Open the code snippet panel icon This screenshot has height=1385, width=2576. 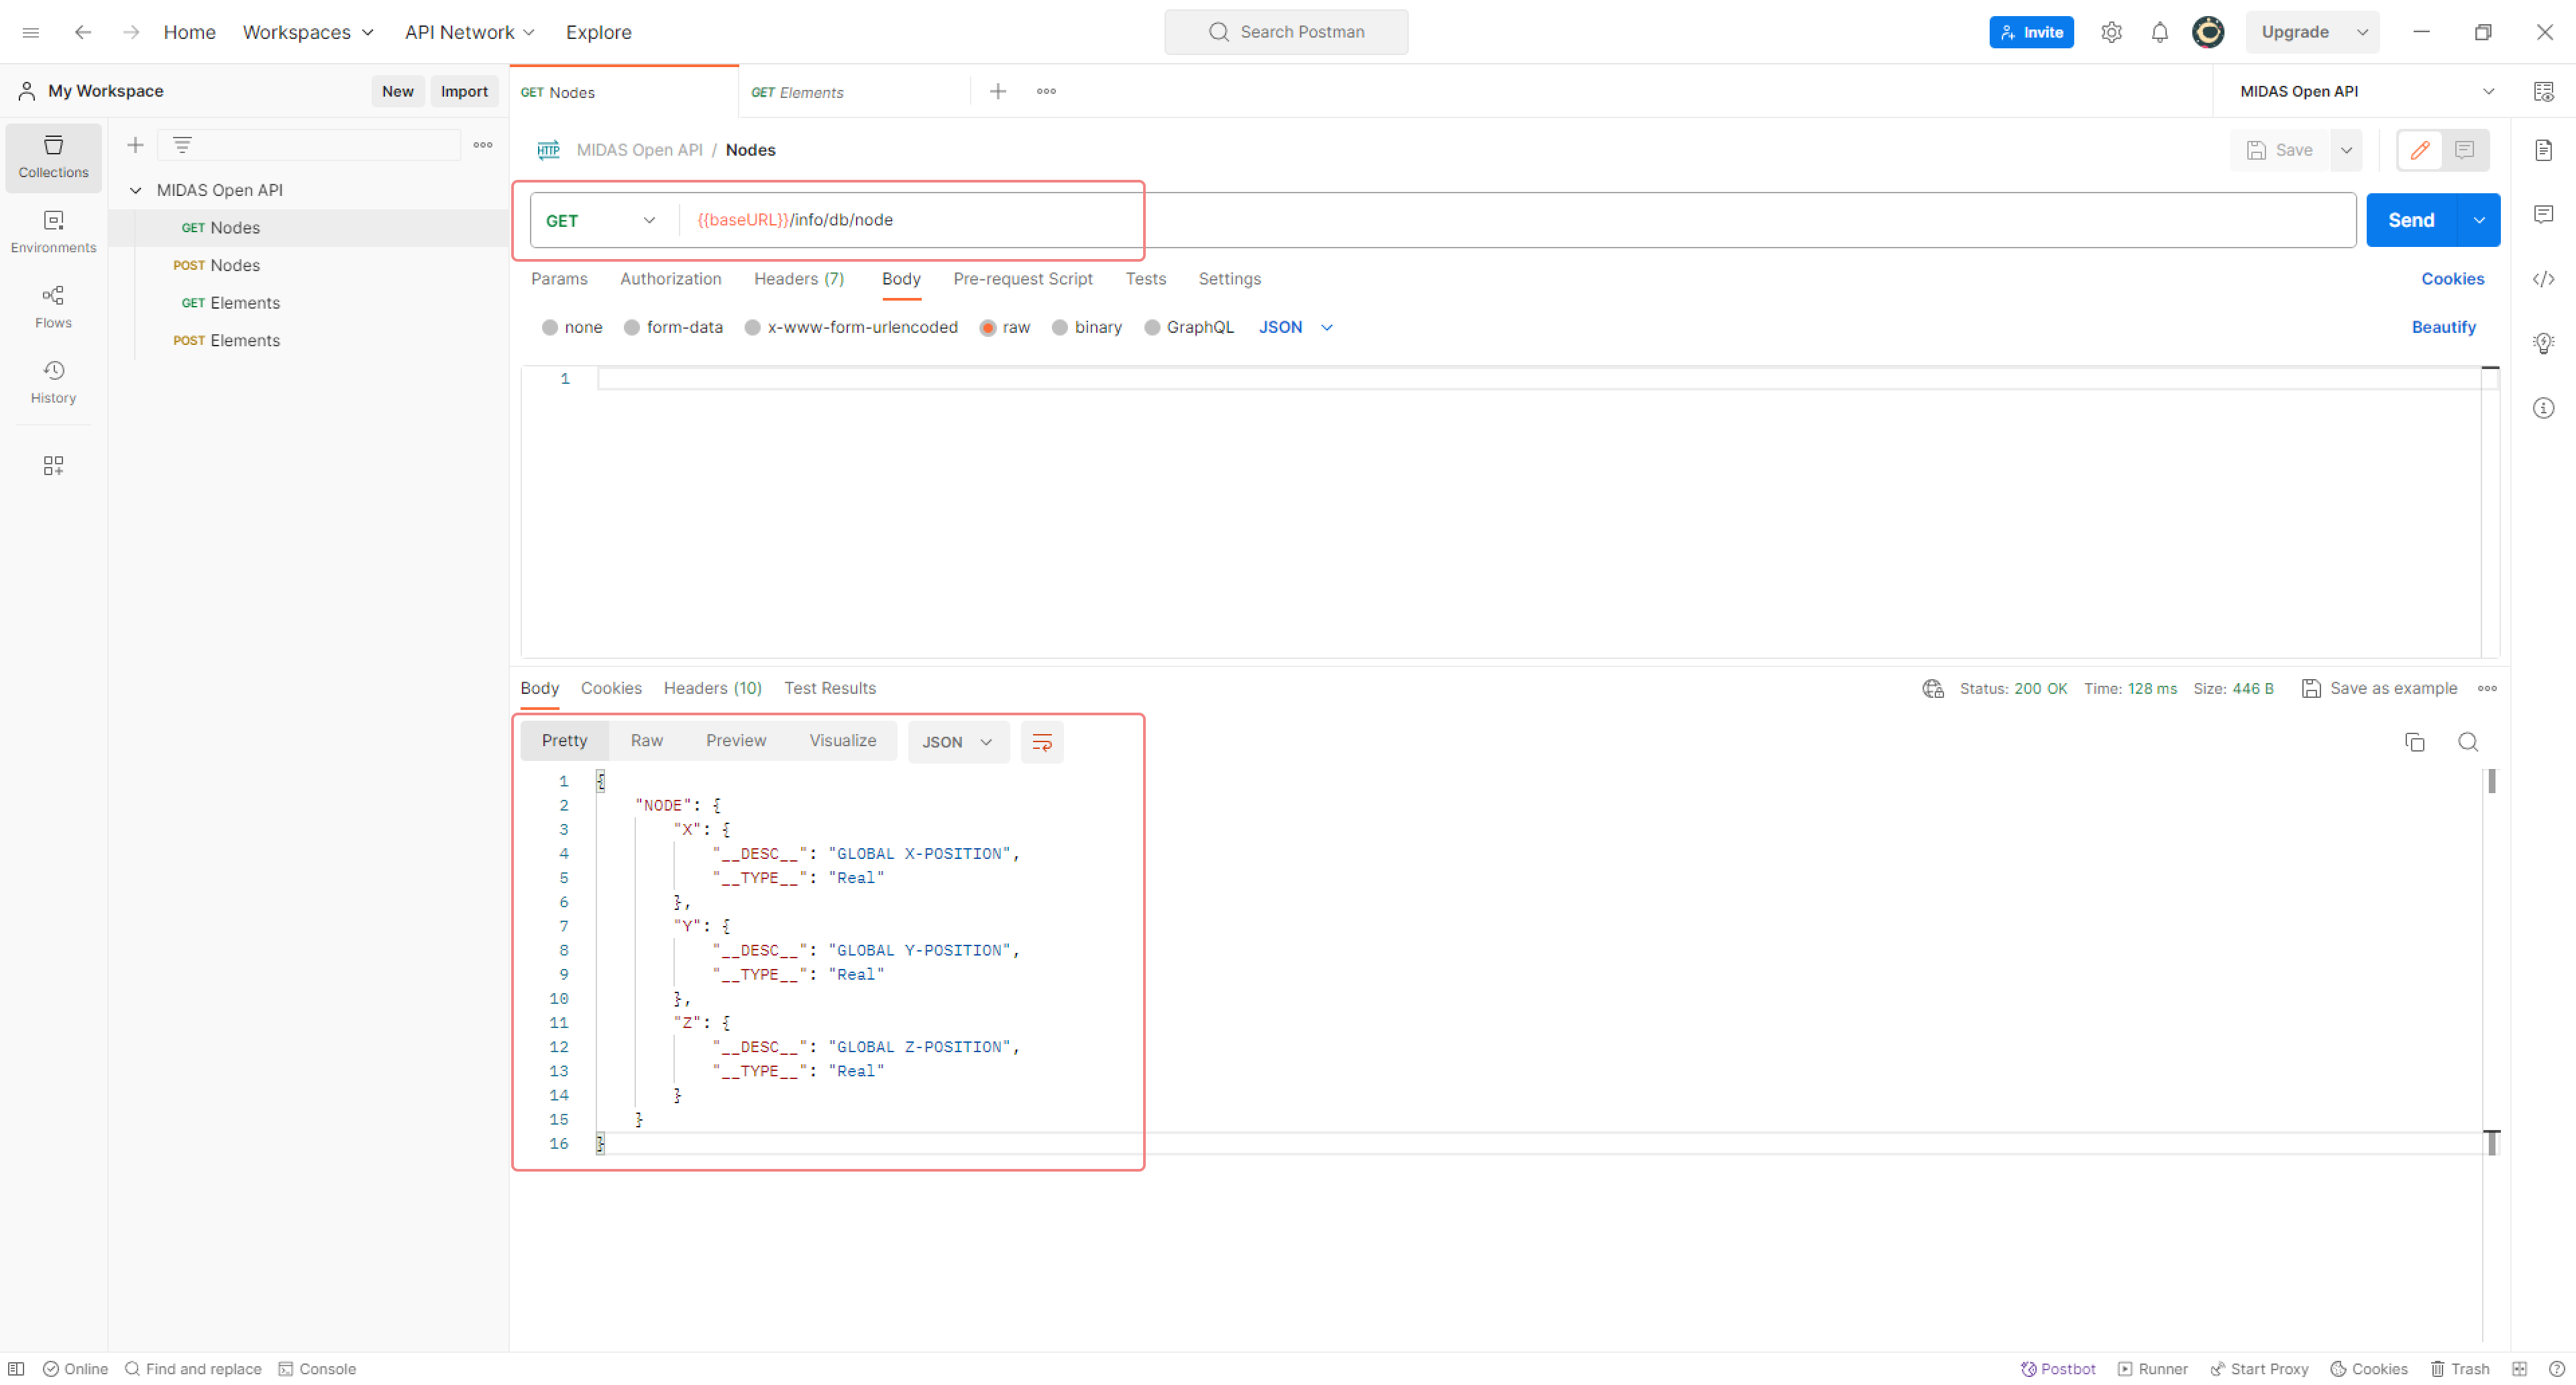[x=2543, y=279]
